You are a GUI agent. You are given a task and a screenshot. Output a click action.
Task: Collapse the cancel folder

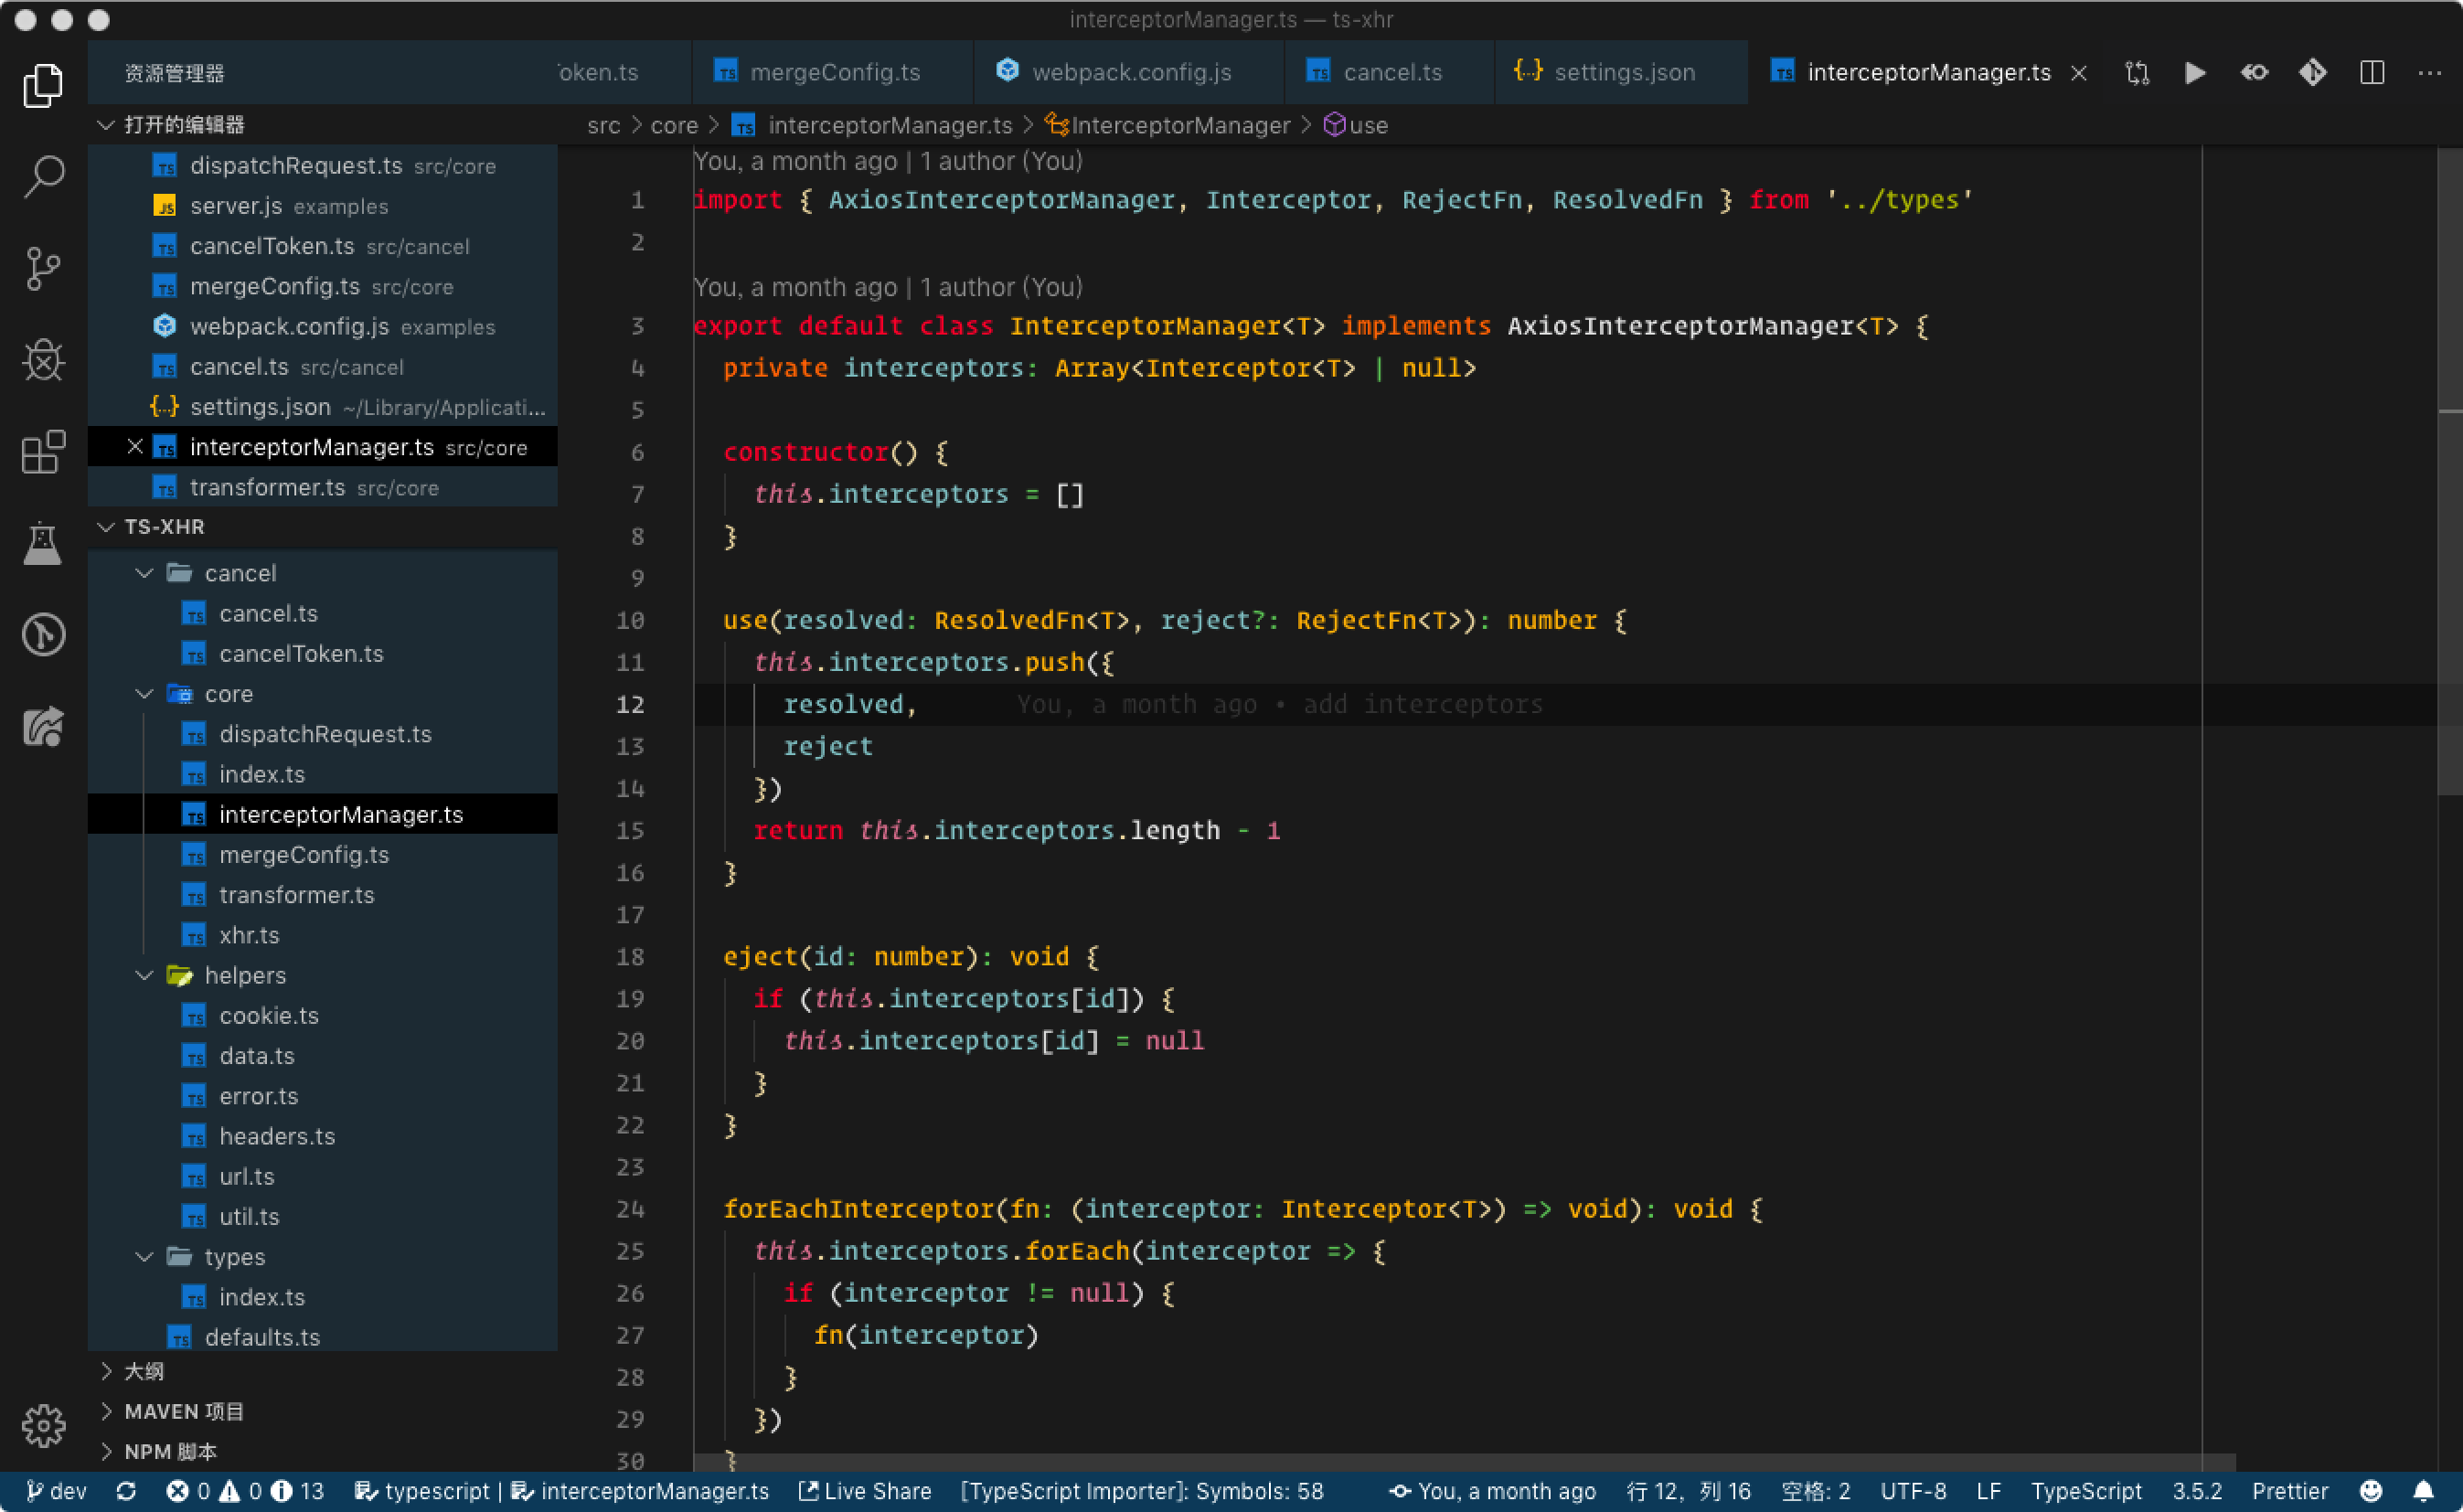coord(145,573)
